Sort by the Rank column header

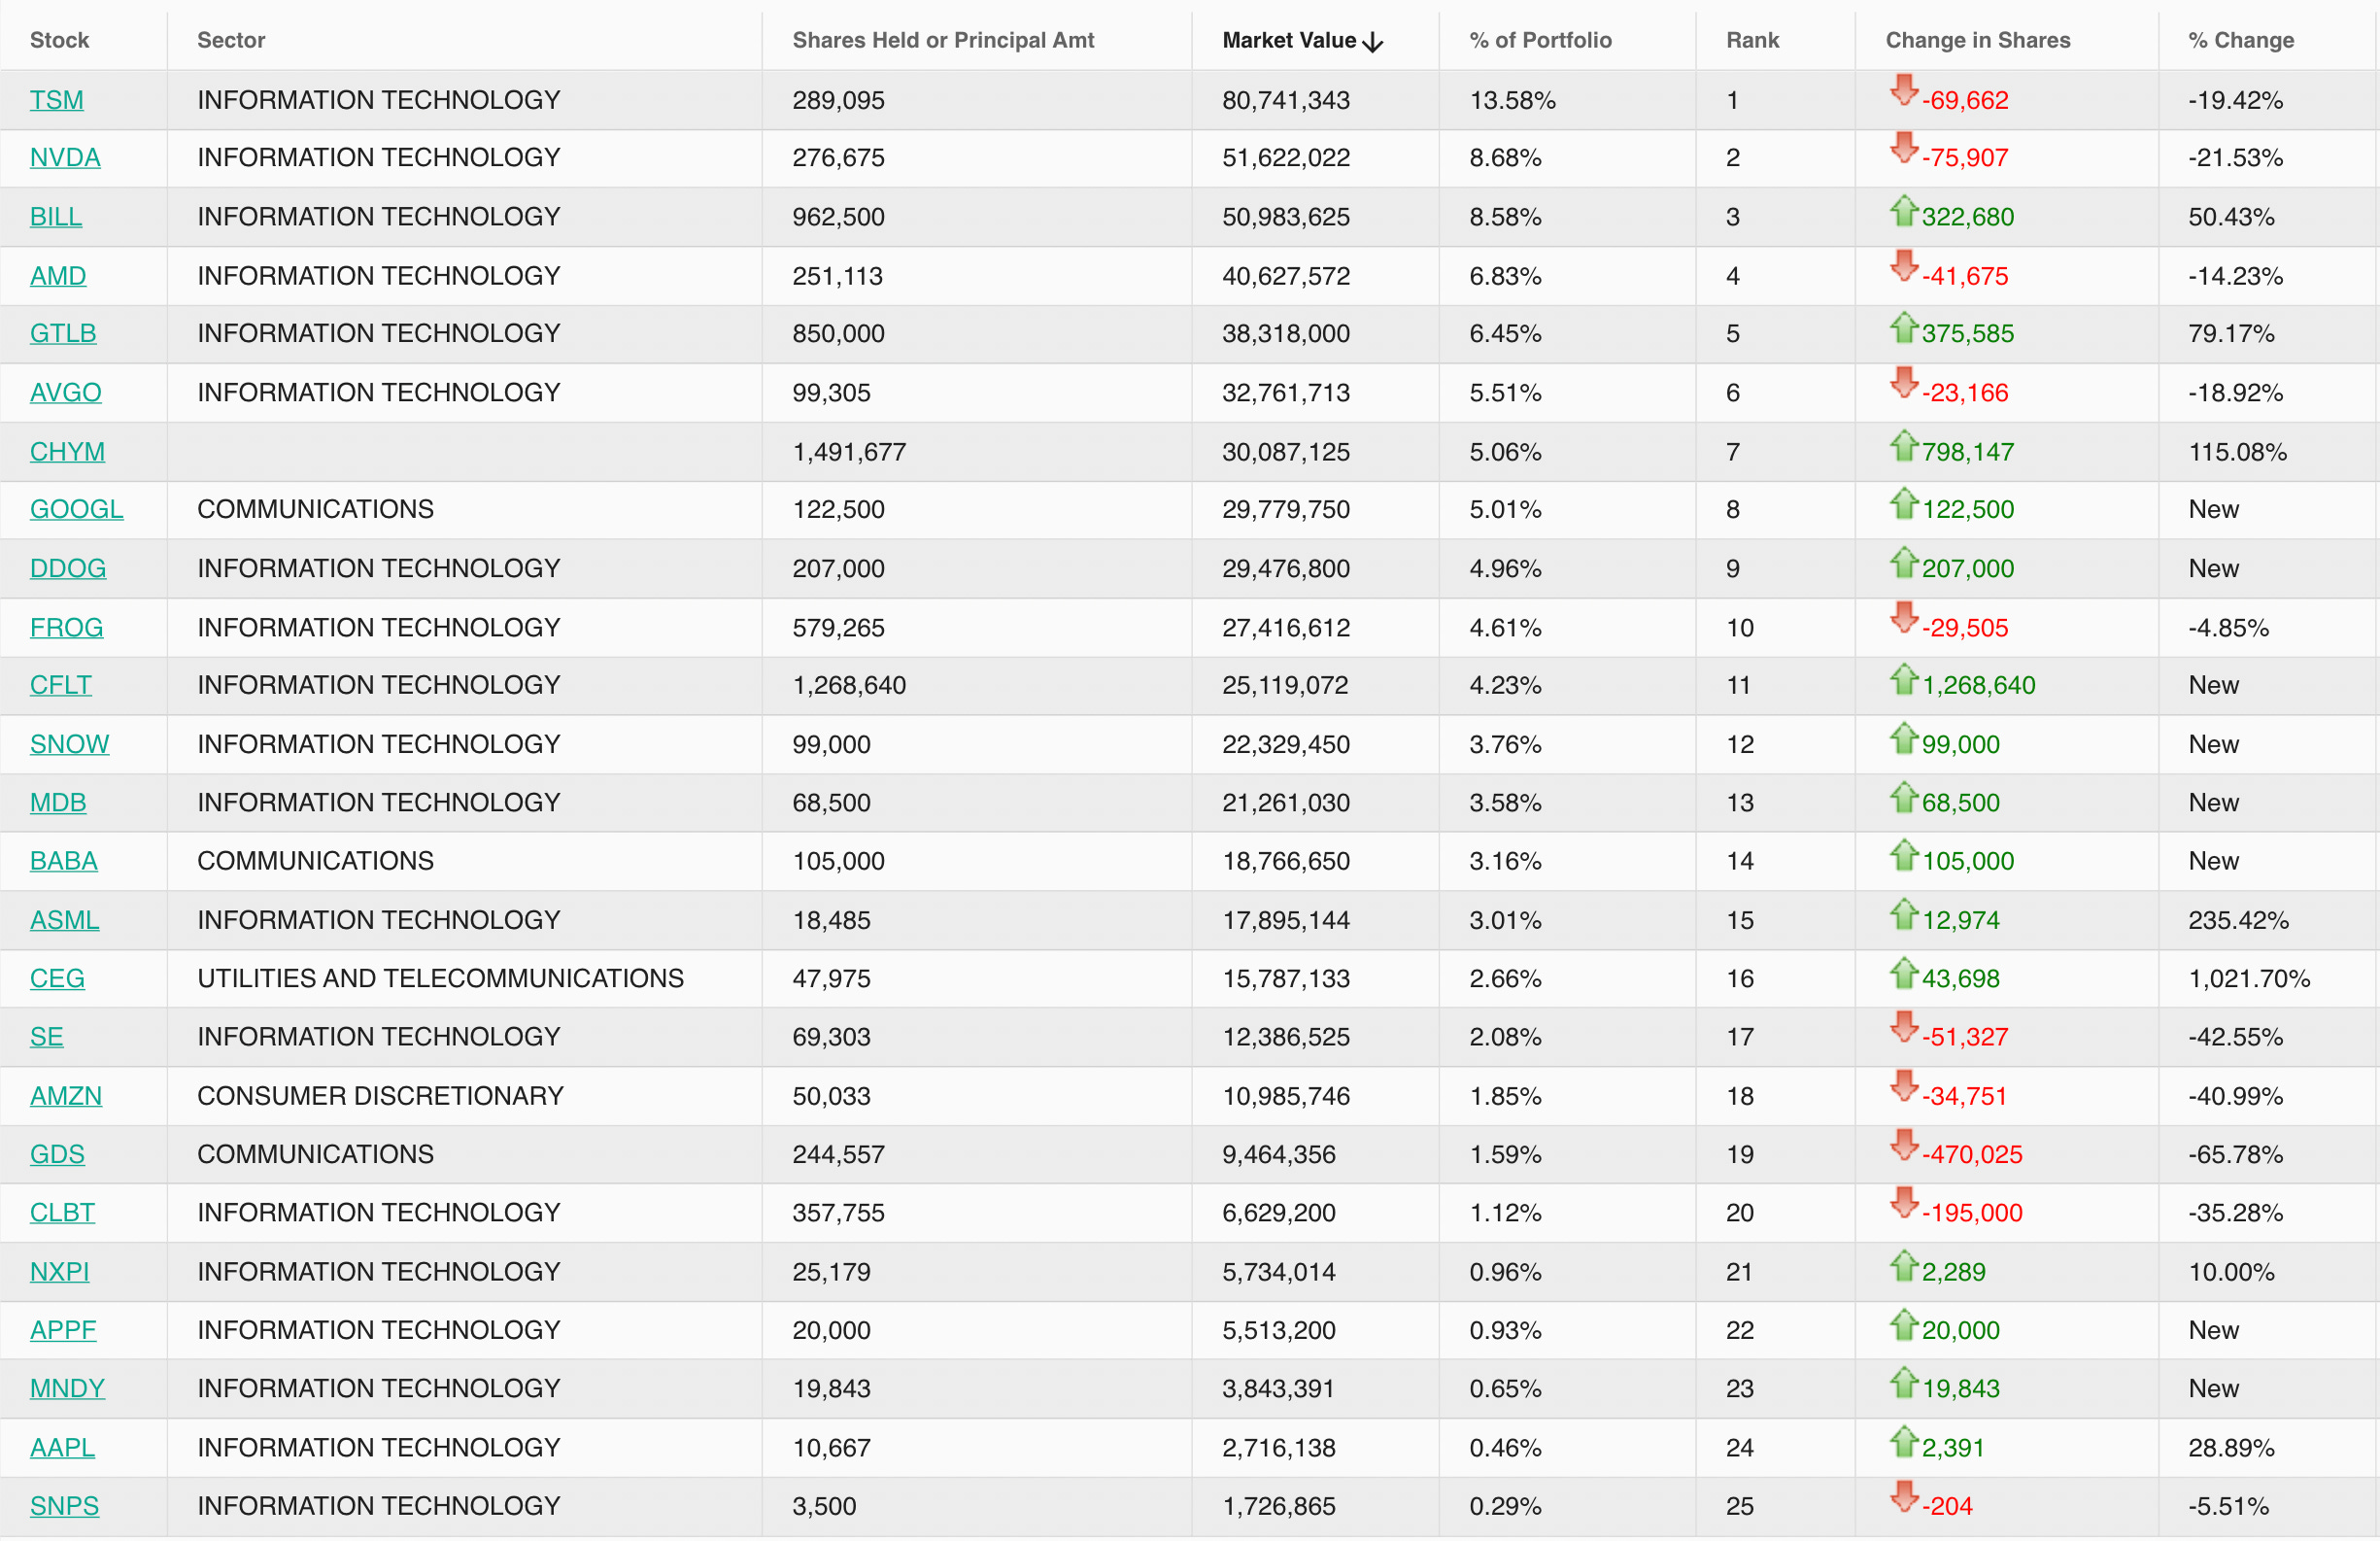pos(1752,40)
